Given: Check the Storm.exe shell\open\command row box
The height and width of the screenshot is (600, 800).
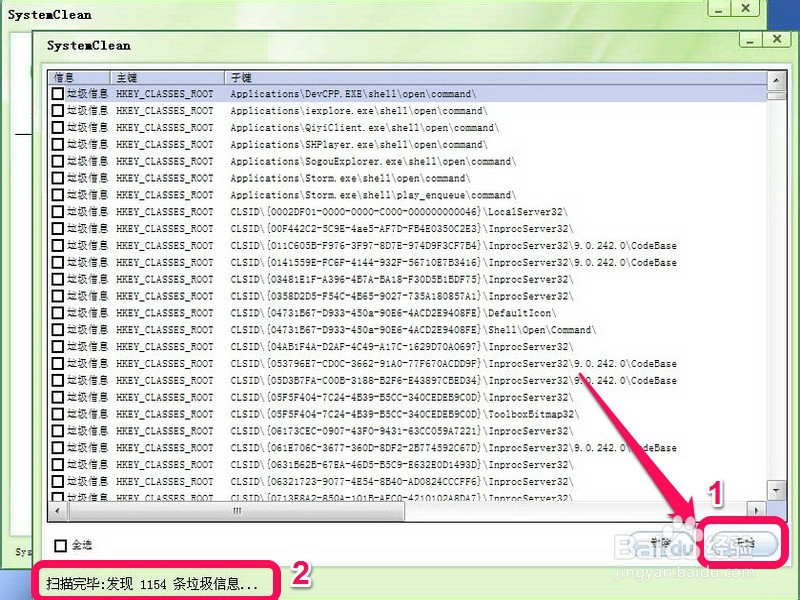Looking at the screenshot, I should point(58,178).
